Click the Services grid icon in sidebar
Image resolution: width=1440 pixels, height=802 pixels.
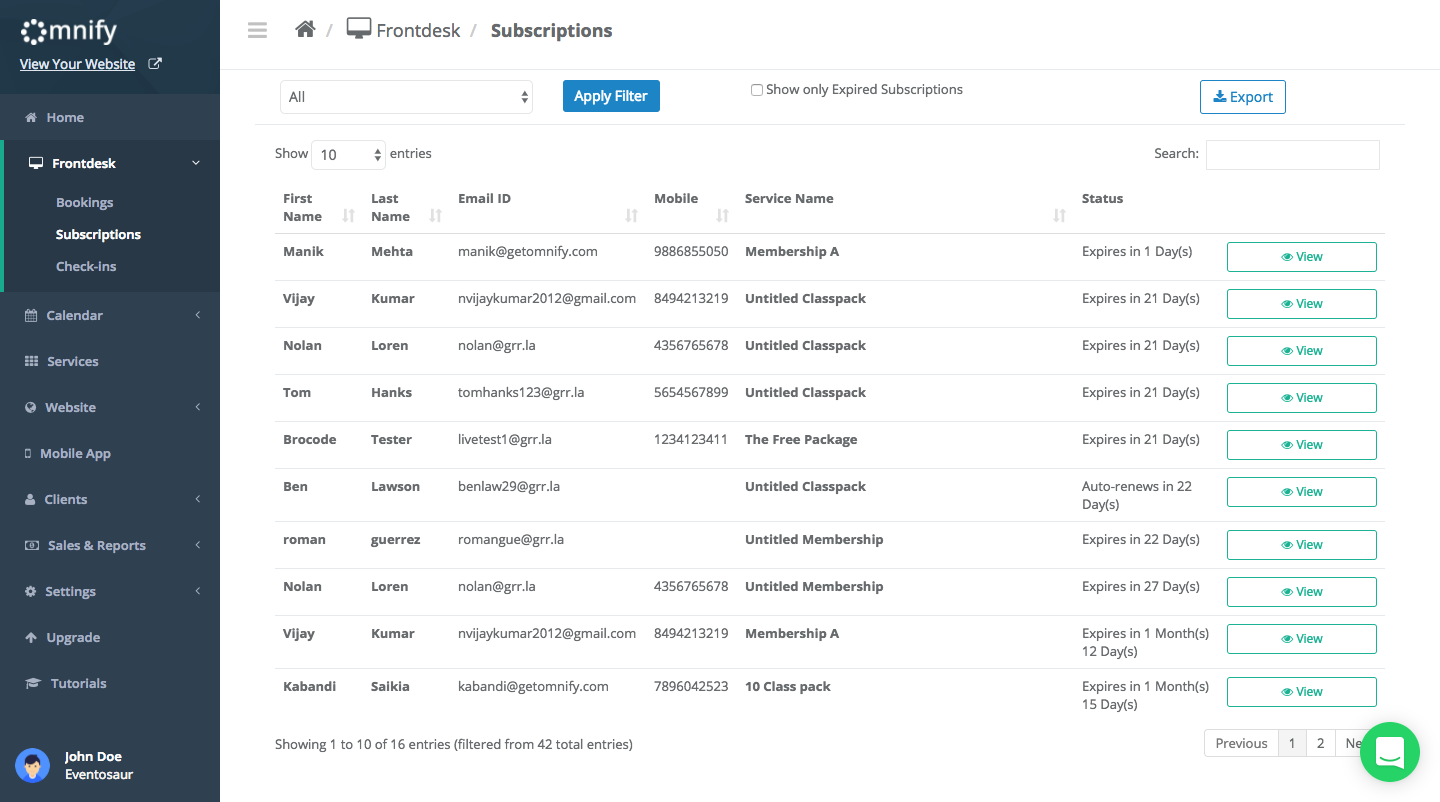[31, 361]
